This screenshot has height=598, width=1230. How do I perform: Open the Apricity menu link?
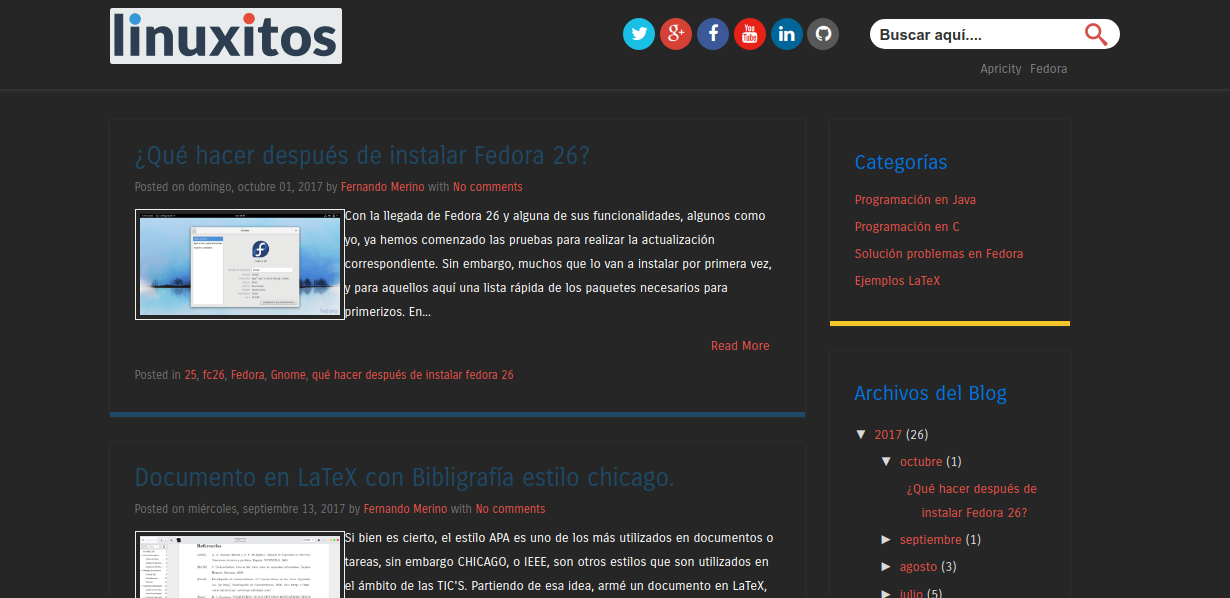point(1001,69)
